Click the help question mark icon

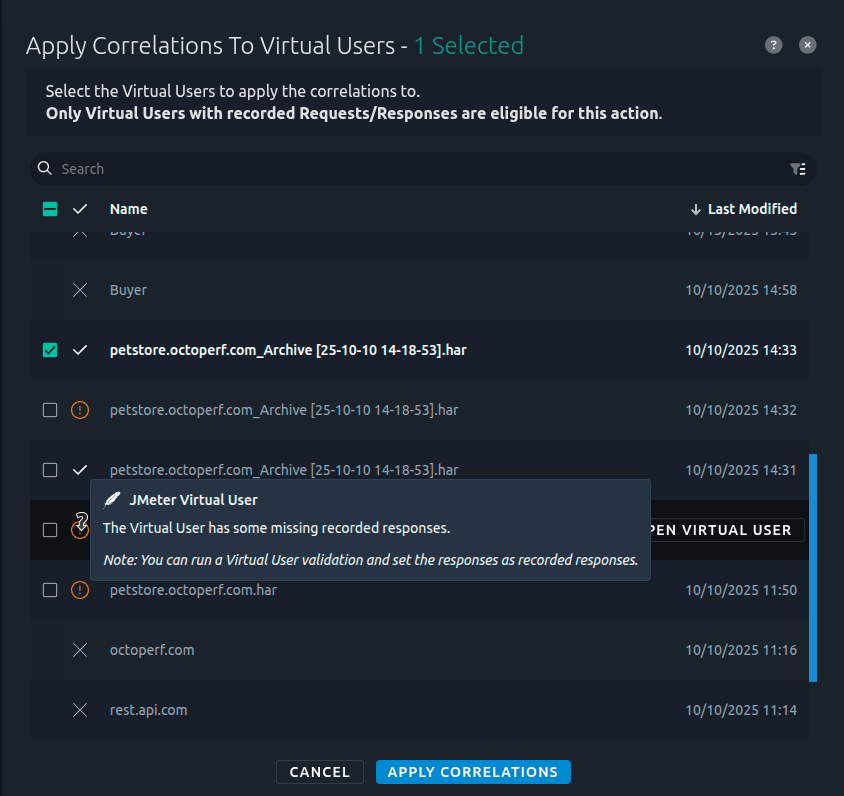coord(773,45)
